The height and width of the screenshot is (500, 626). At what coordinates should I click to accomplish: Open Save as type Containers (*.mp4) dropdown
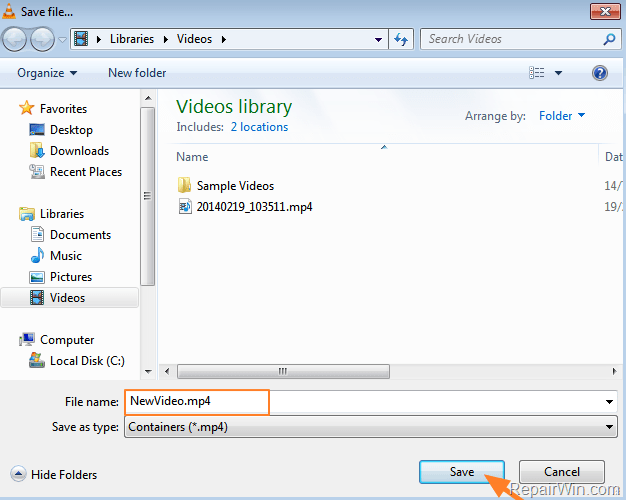point(371,427)
